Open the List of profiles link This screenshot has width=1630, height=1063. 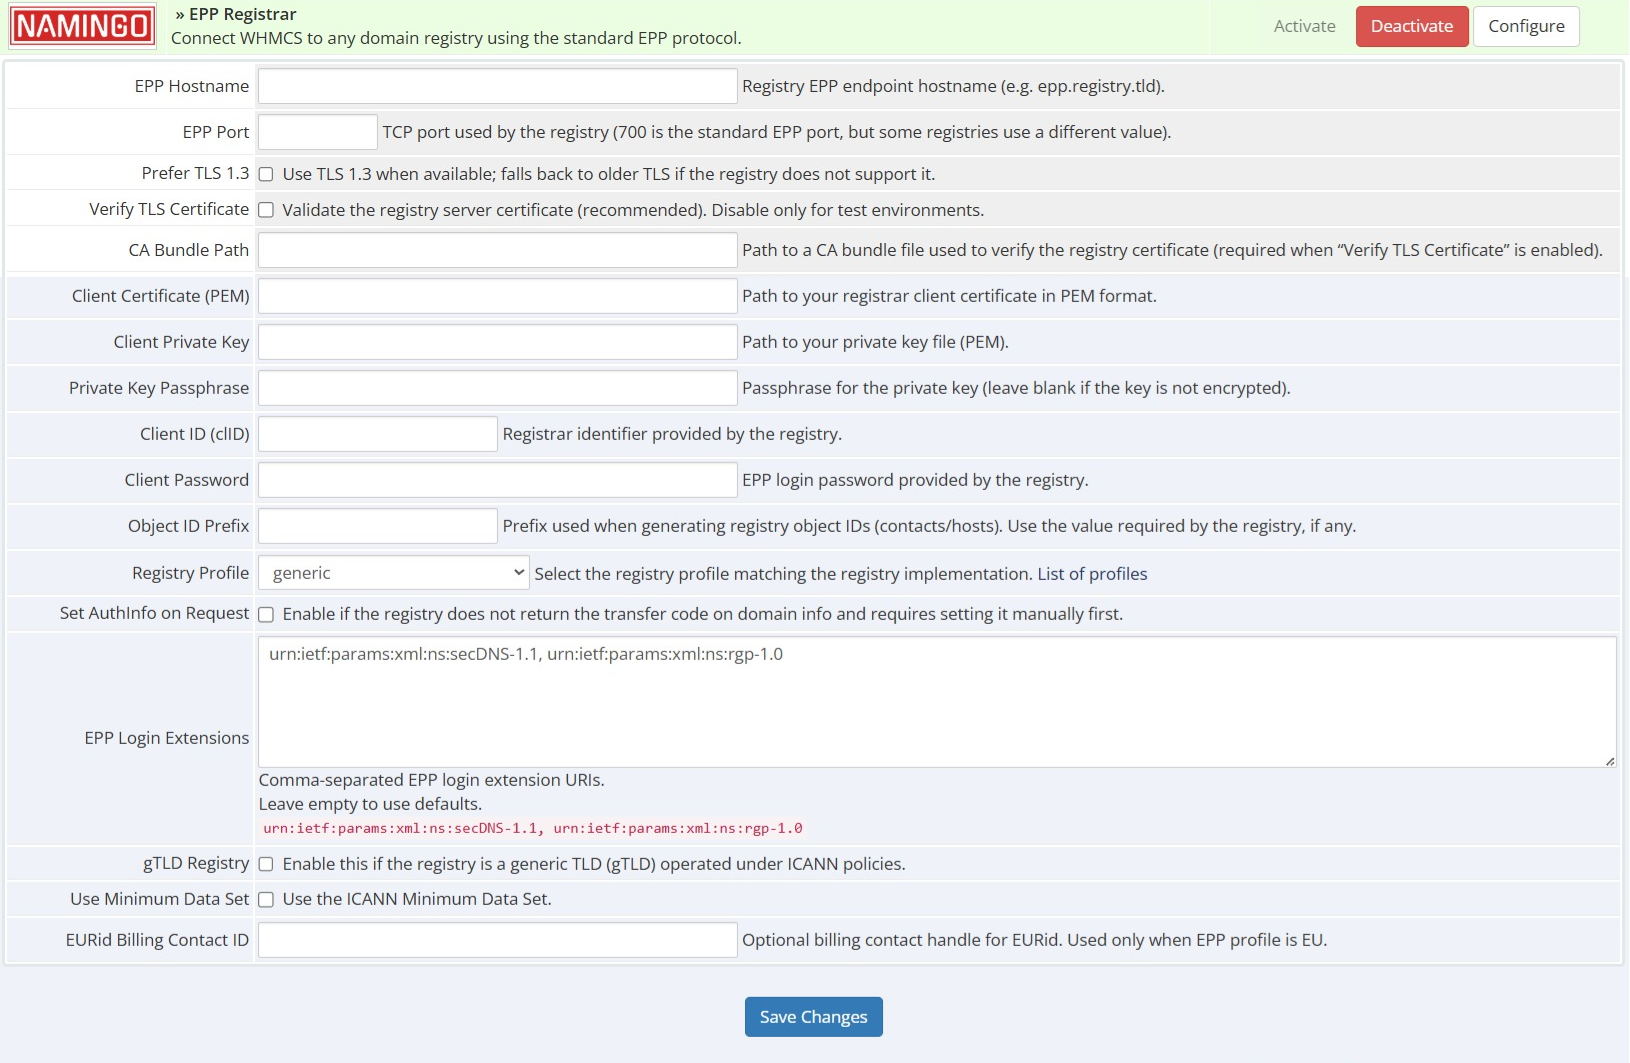click(1092, 574)
